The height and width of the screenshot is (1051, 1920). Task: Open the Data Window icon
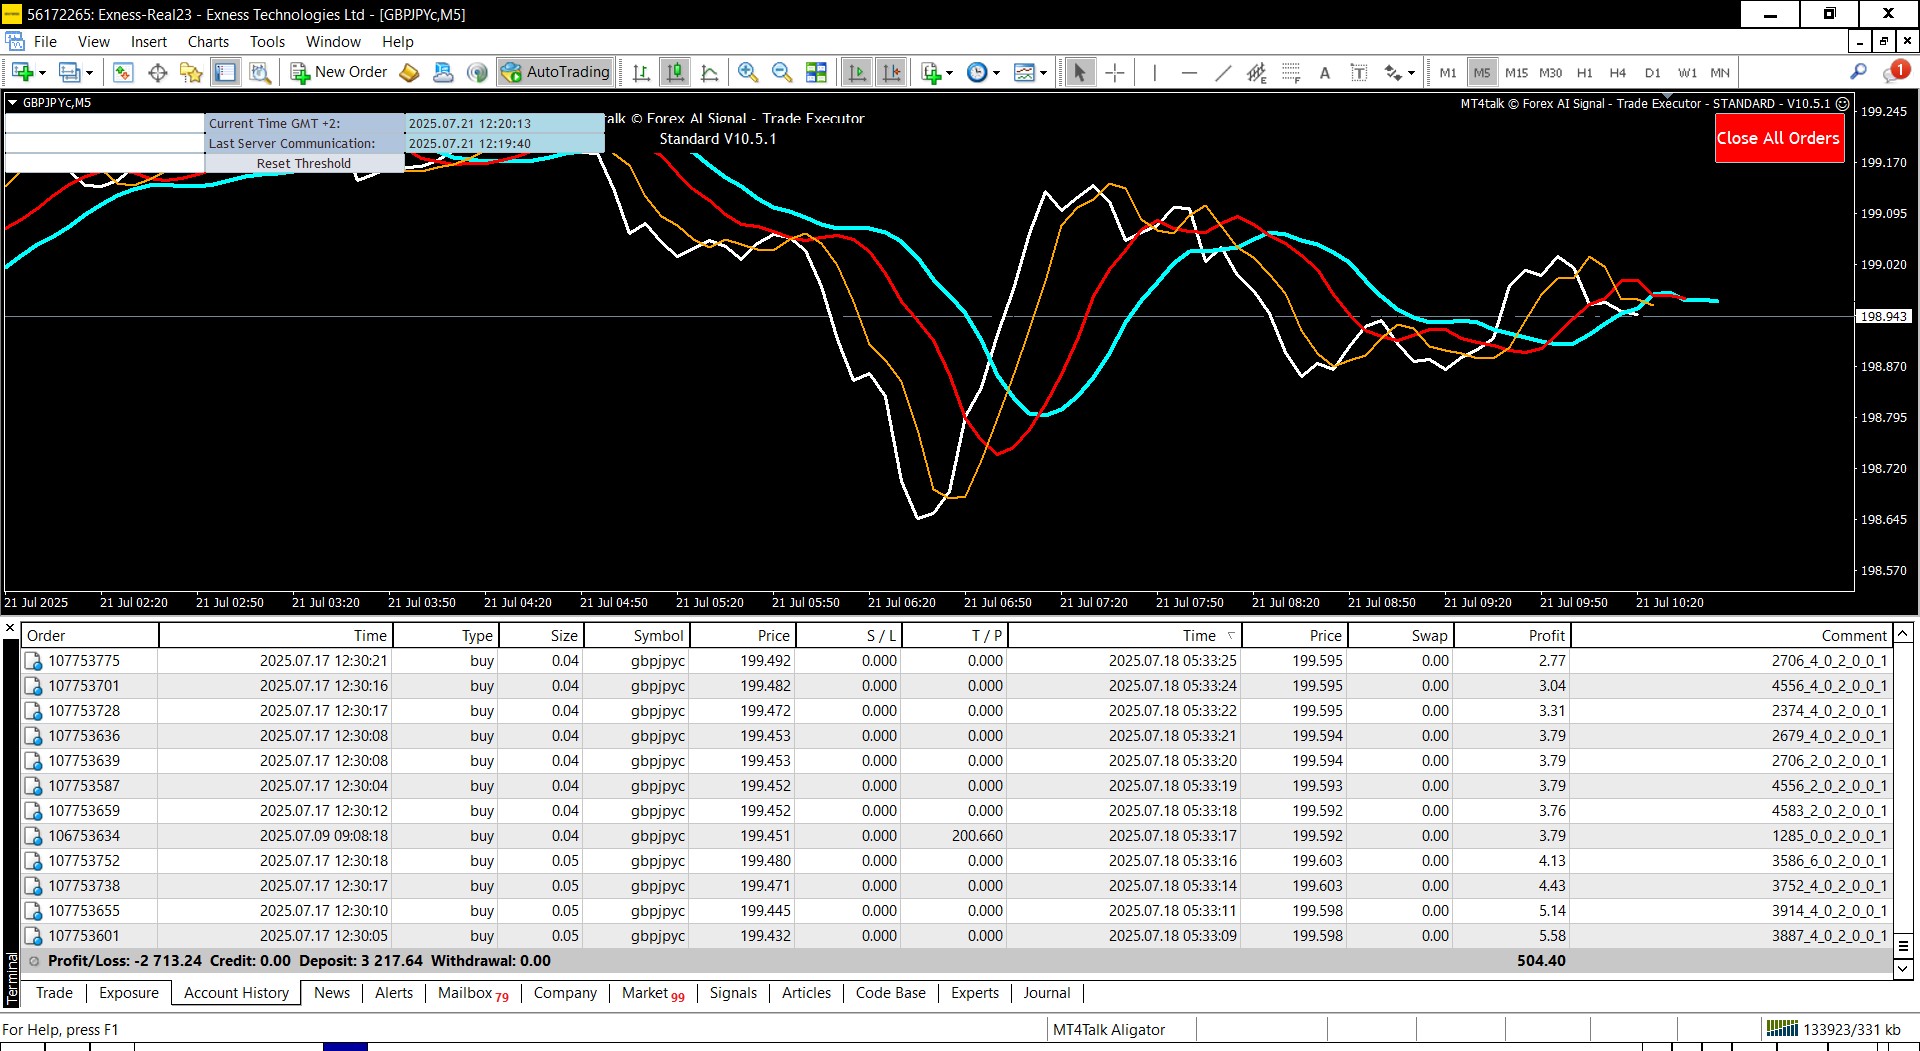click(x=158, y=72)
